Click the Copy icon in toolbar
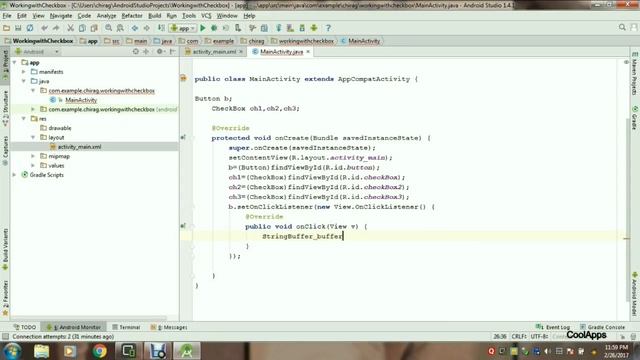The height and width of the screenshot is (360, 640). [x=82, y=28]
